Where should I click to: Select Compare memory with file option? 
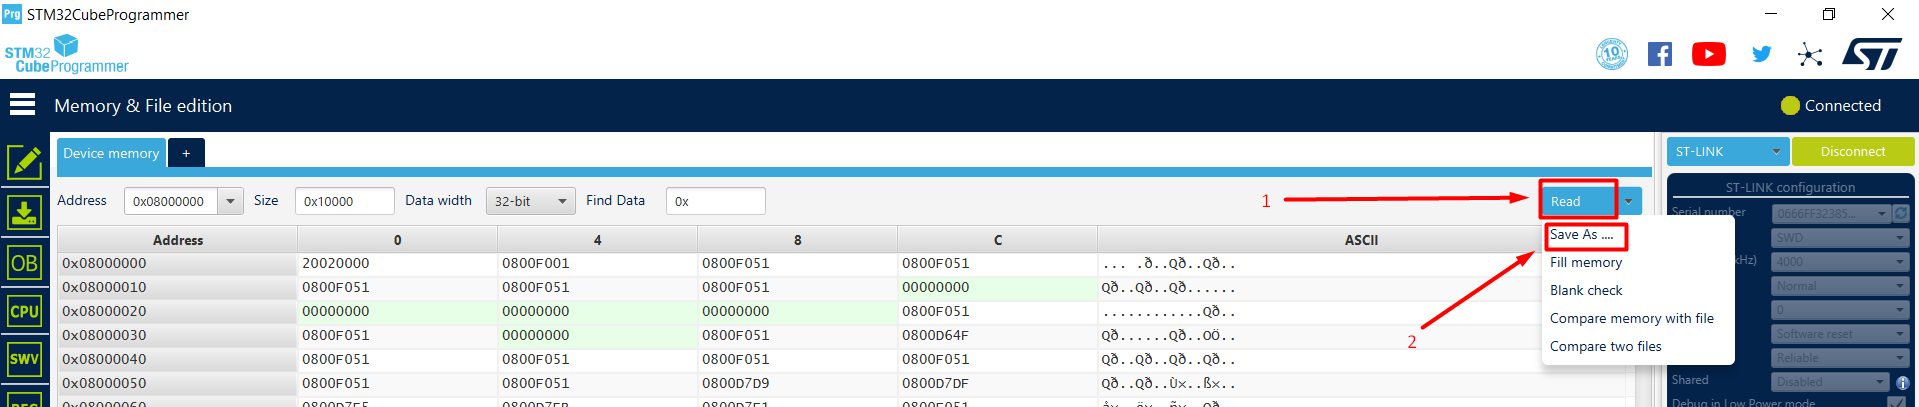(1631, 318)
